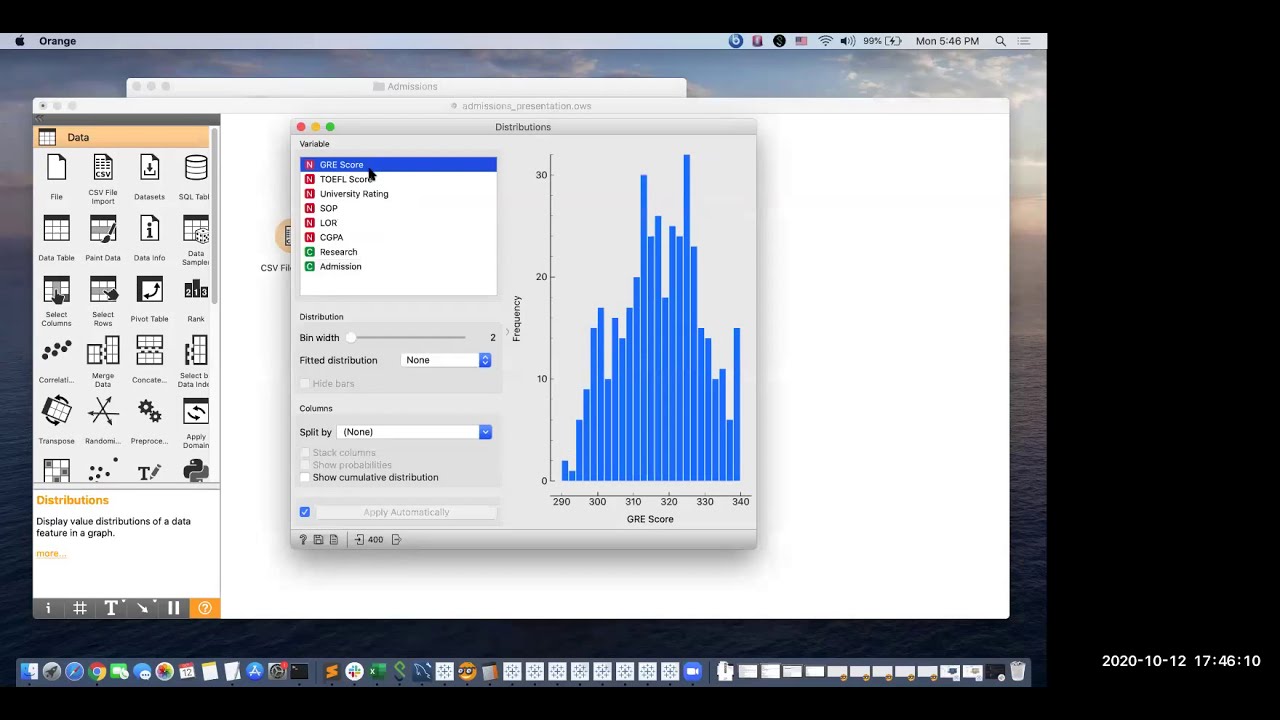The image size is (1280, 720).
Task: Click the 'more...' link under Distributions description
Action: click(x=50, y=553)
